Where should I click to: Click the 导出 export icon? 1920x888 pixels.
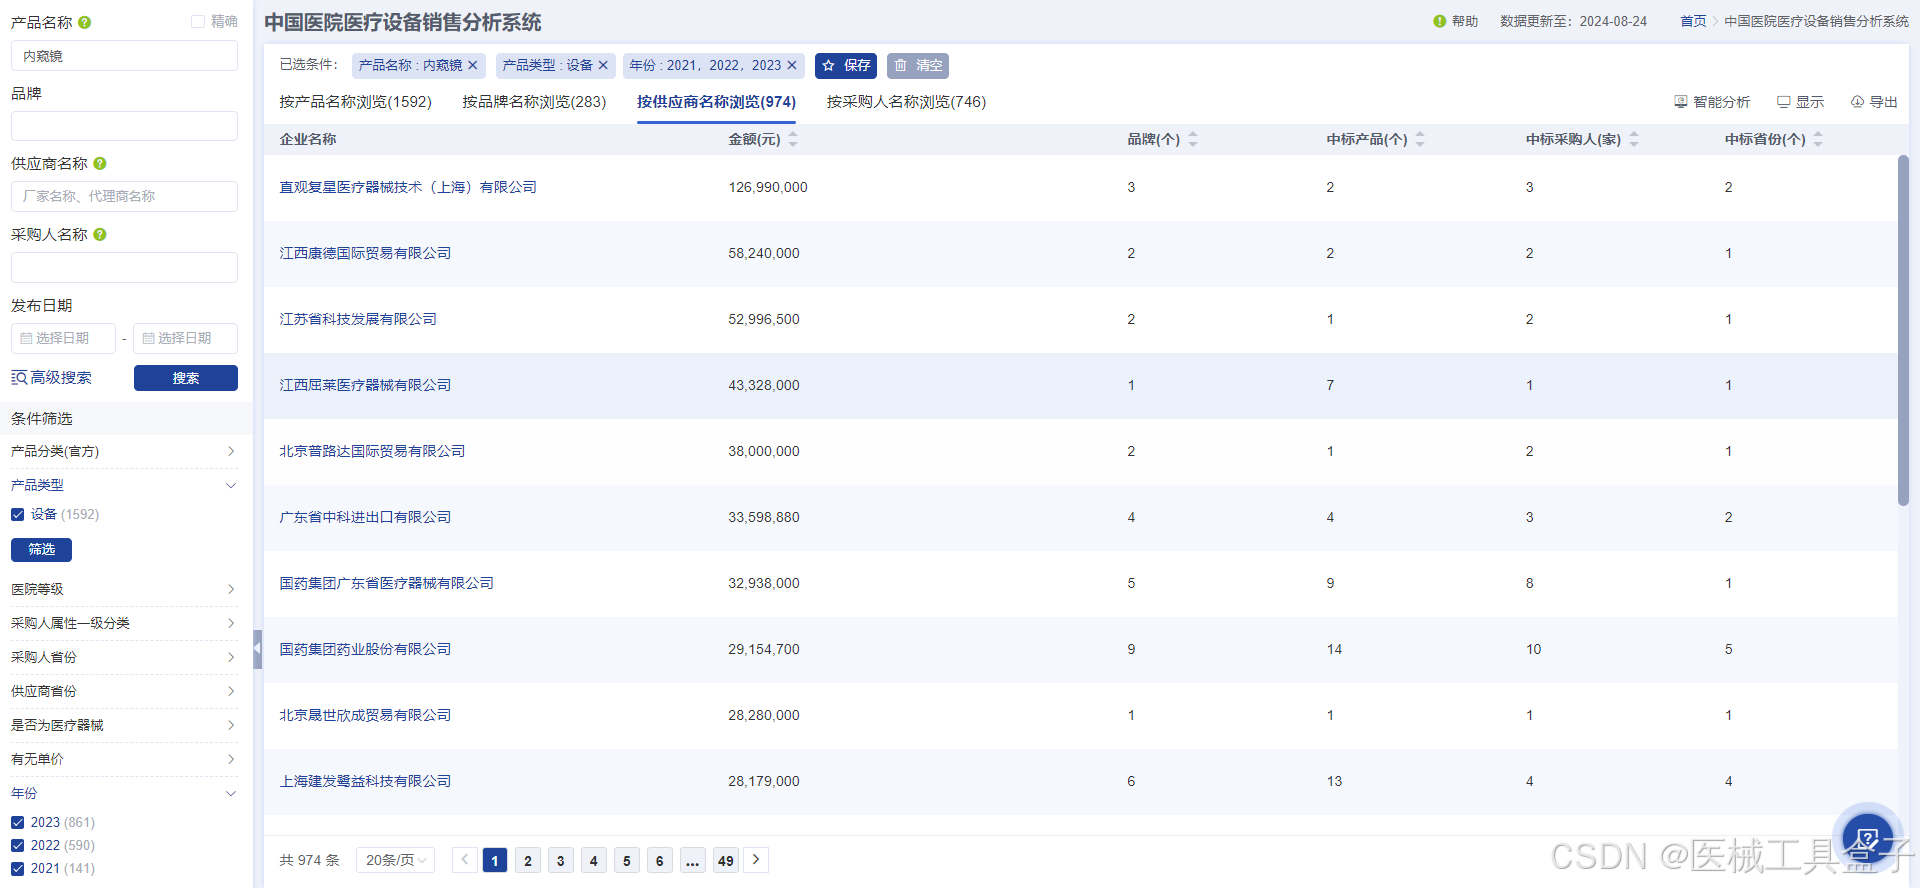click(1857, 102)
